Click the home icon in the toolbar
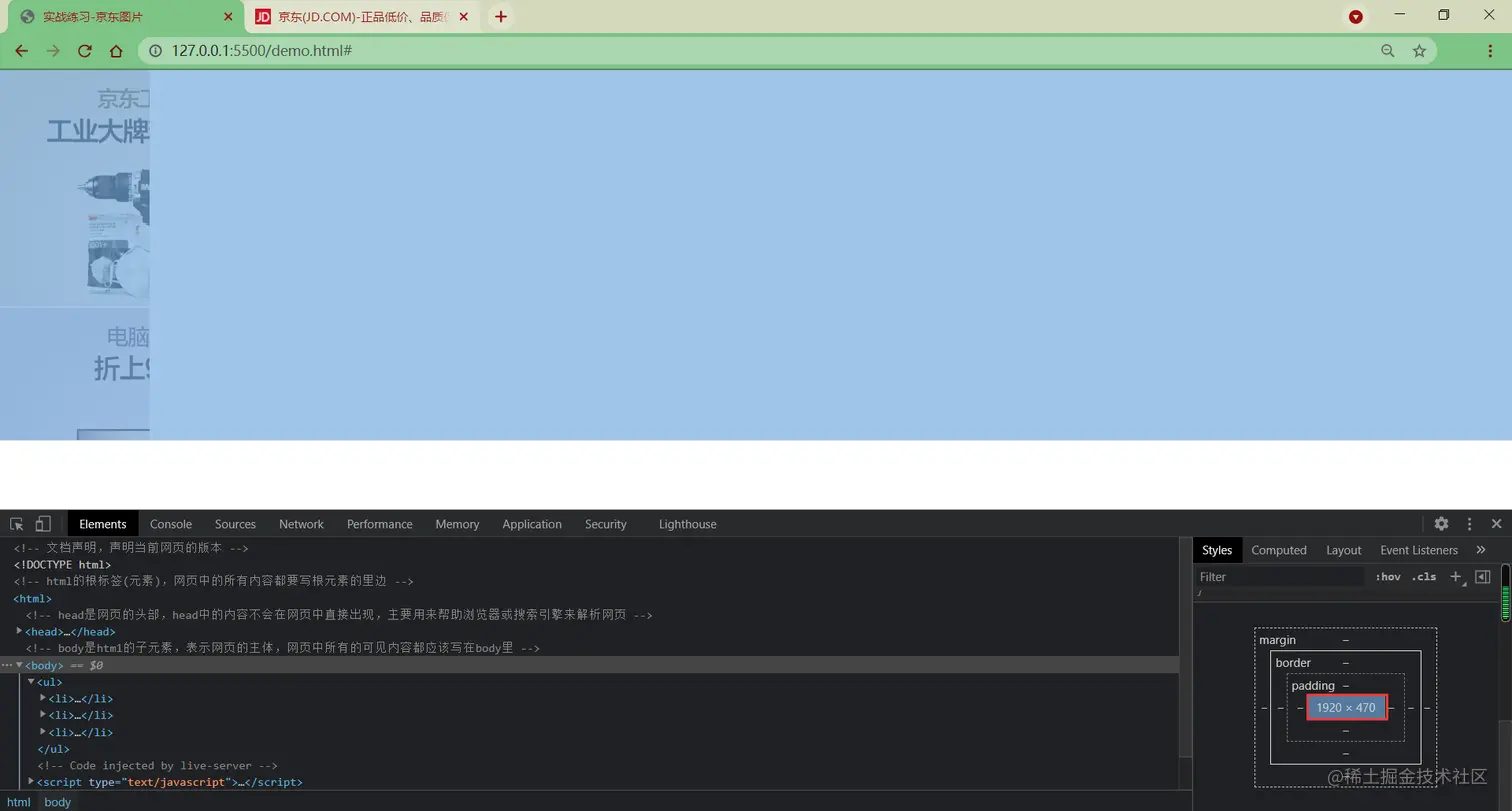This screenshot has height=811, width=1512. pos(117,50)
